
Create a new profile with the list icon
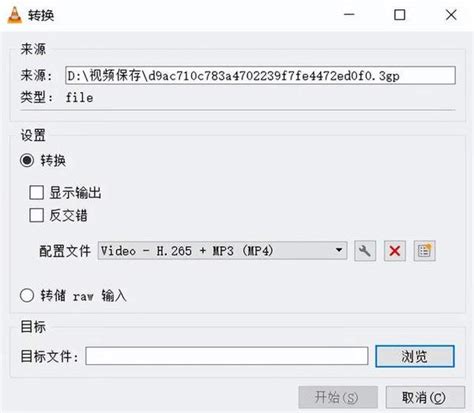424,251
